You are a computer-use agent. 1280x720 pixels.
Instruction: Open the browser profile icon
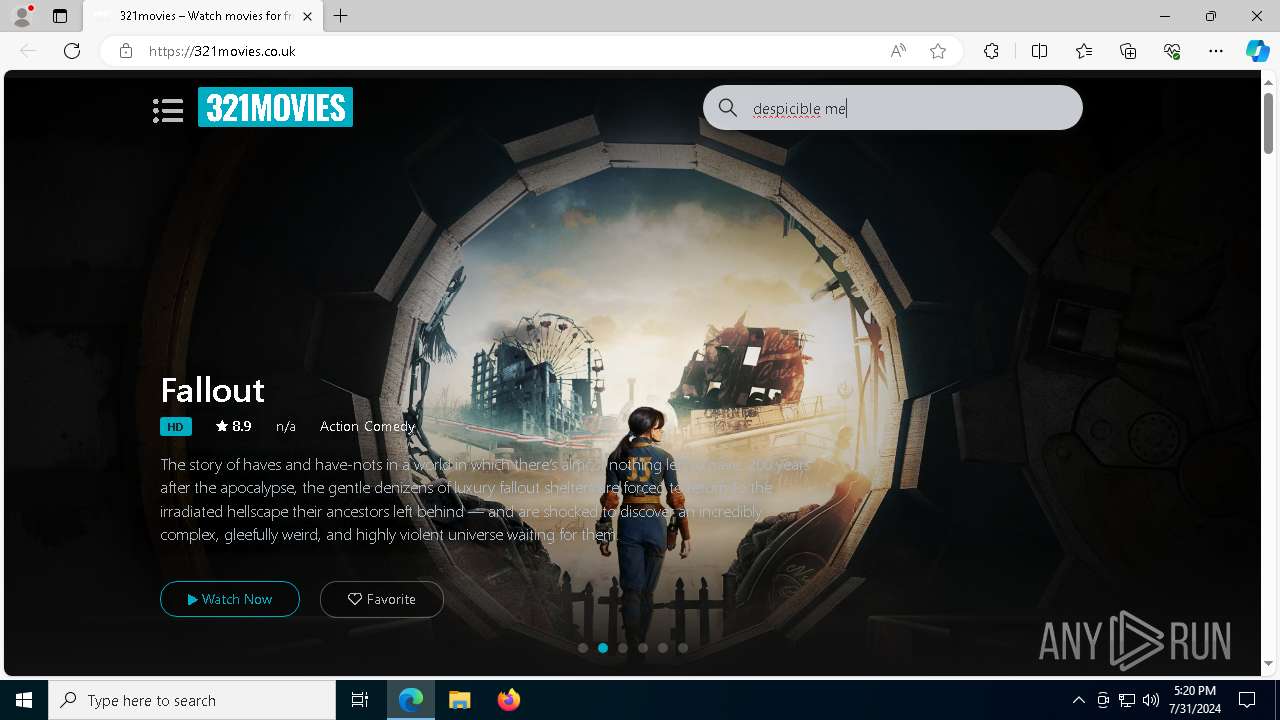pos(22,16)
